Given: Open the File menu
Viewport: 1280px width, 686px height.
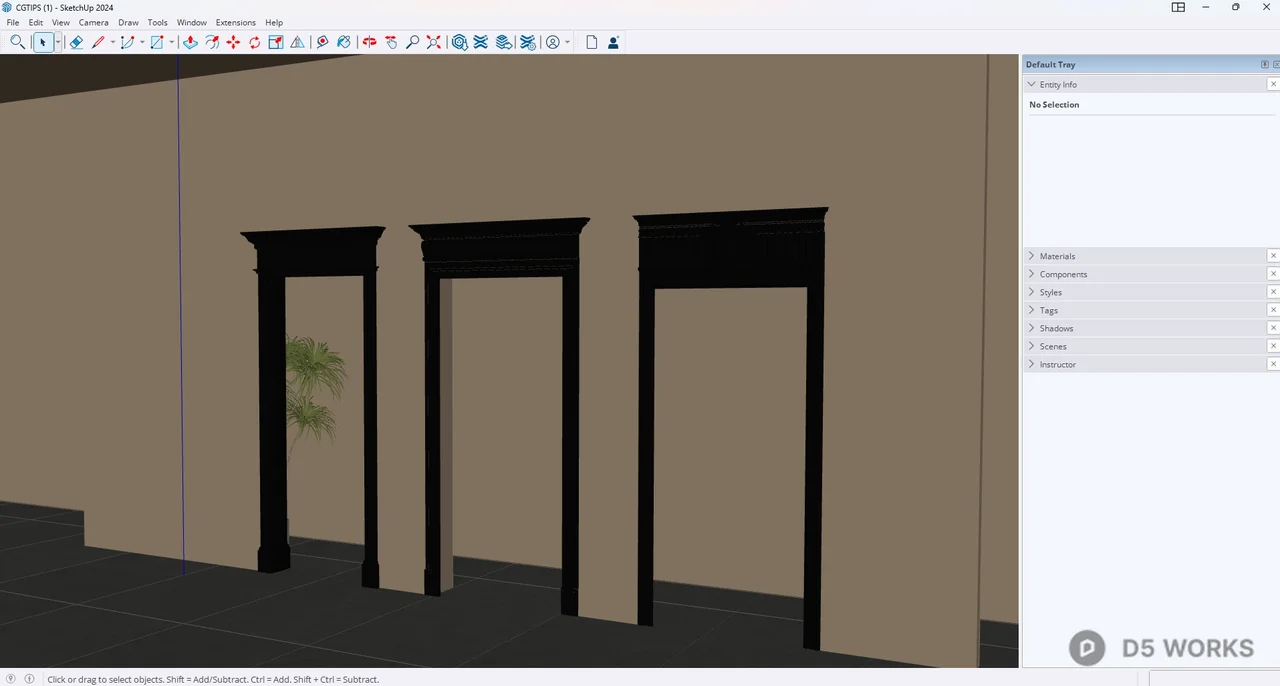Looking at the screenshot, I should (x=13, y=22).
